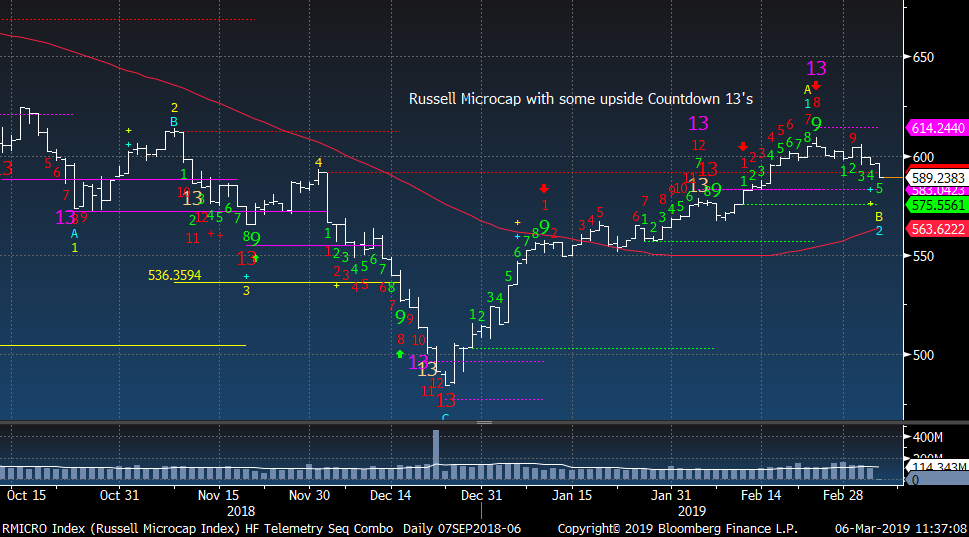Click the 600 price axis tick
This screenshot has width=969, height=537.
(x=923, y=157)
